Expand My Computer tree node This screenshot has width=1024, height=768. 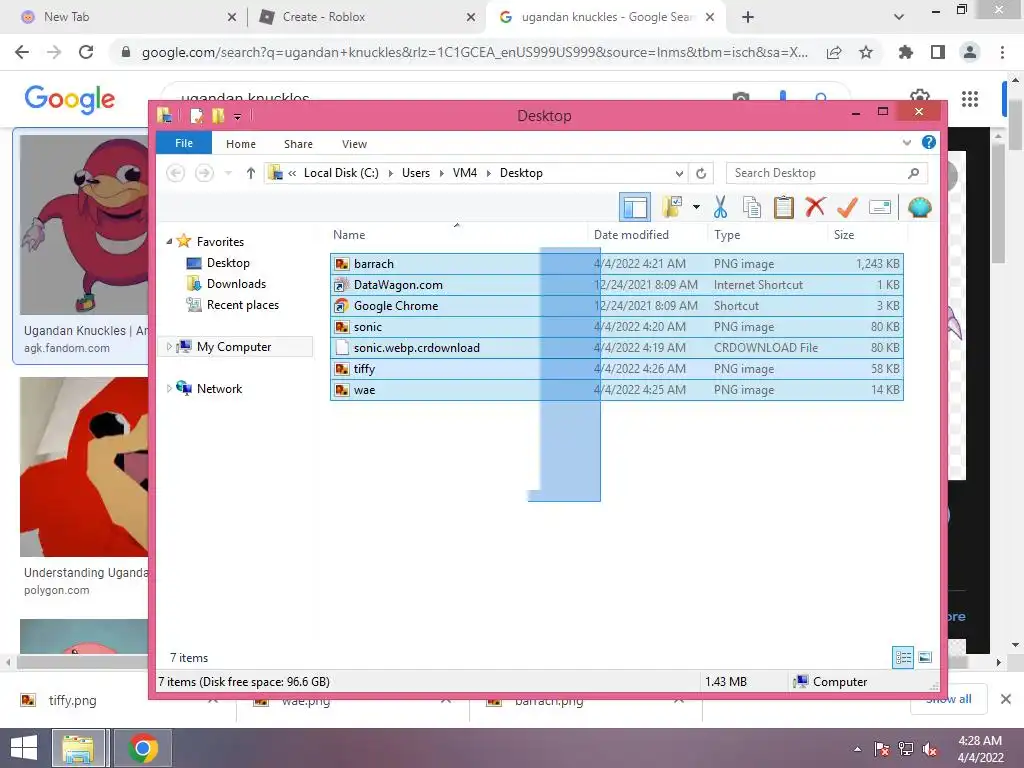(x=169, y=347)
